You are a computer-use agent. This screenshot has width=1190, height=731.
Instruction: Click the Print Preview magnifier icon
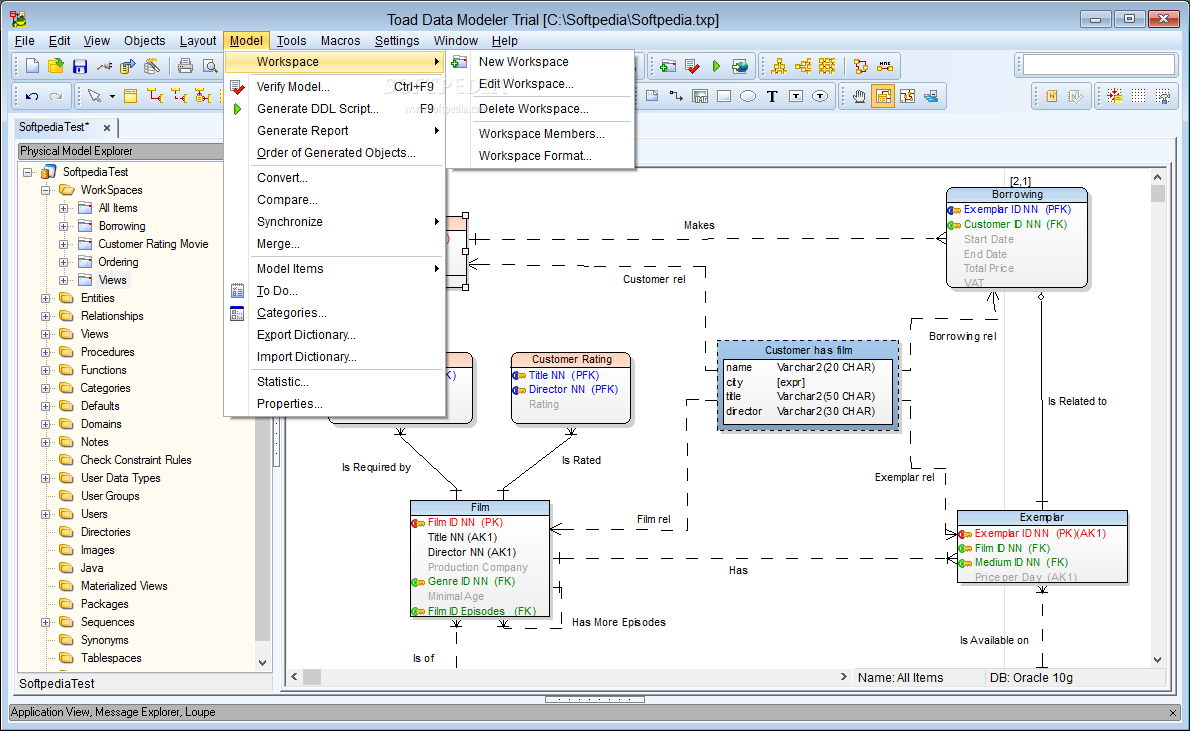click(x=209, y=67)
